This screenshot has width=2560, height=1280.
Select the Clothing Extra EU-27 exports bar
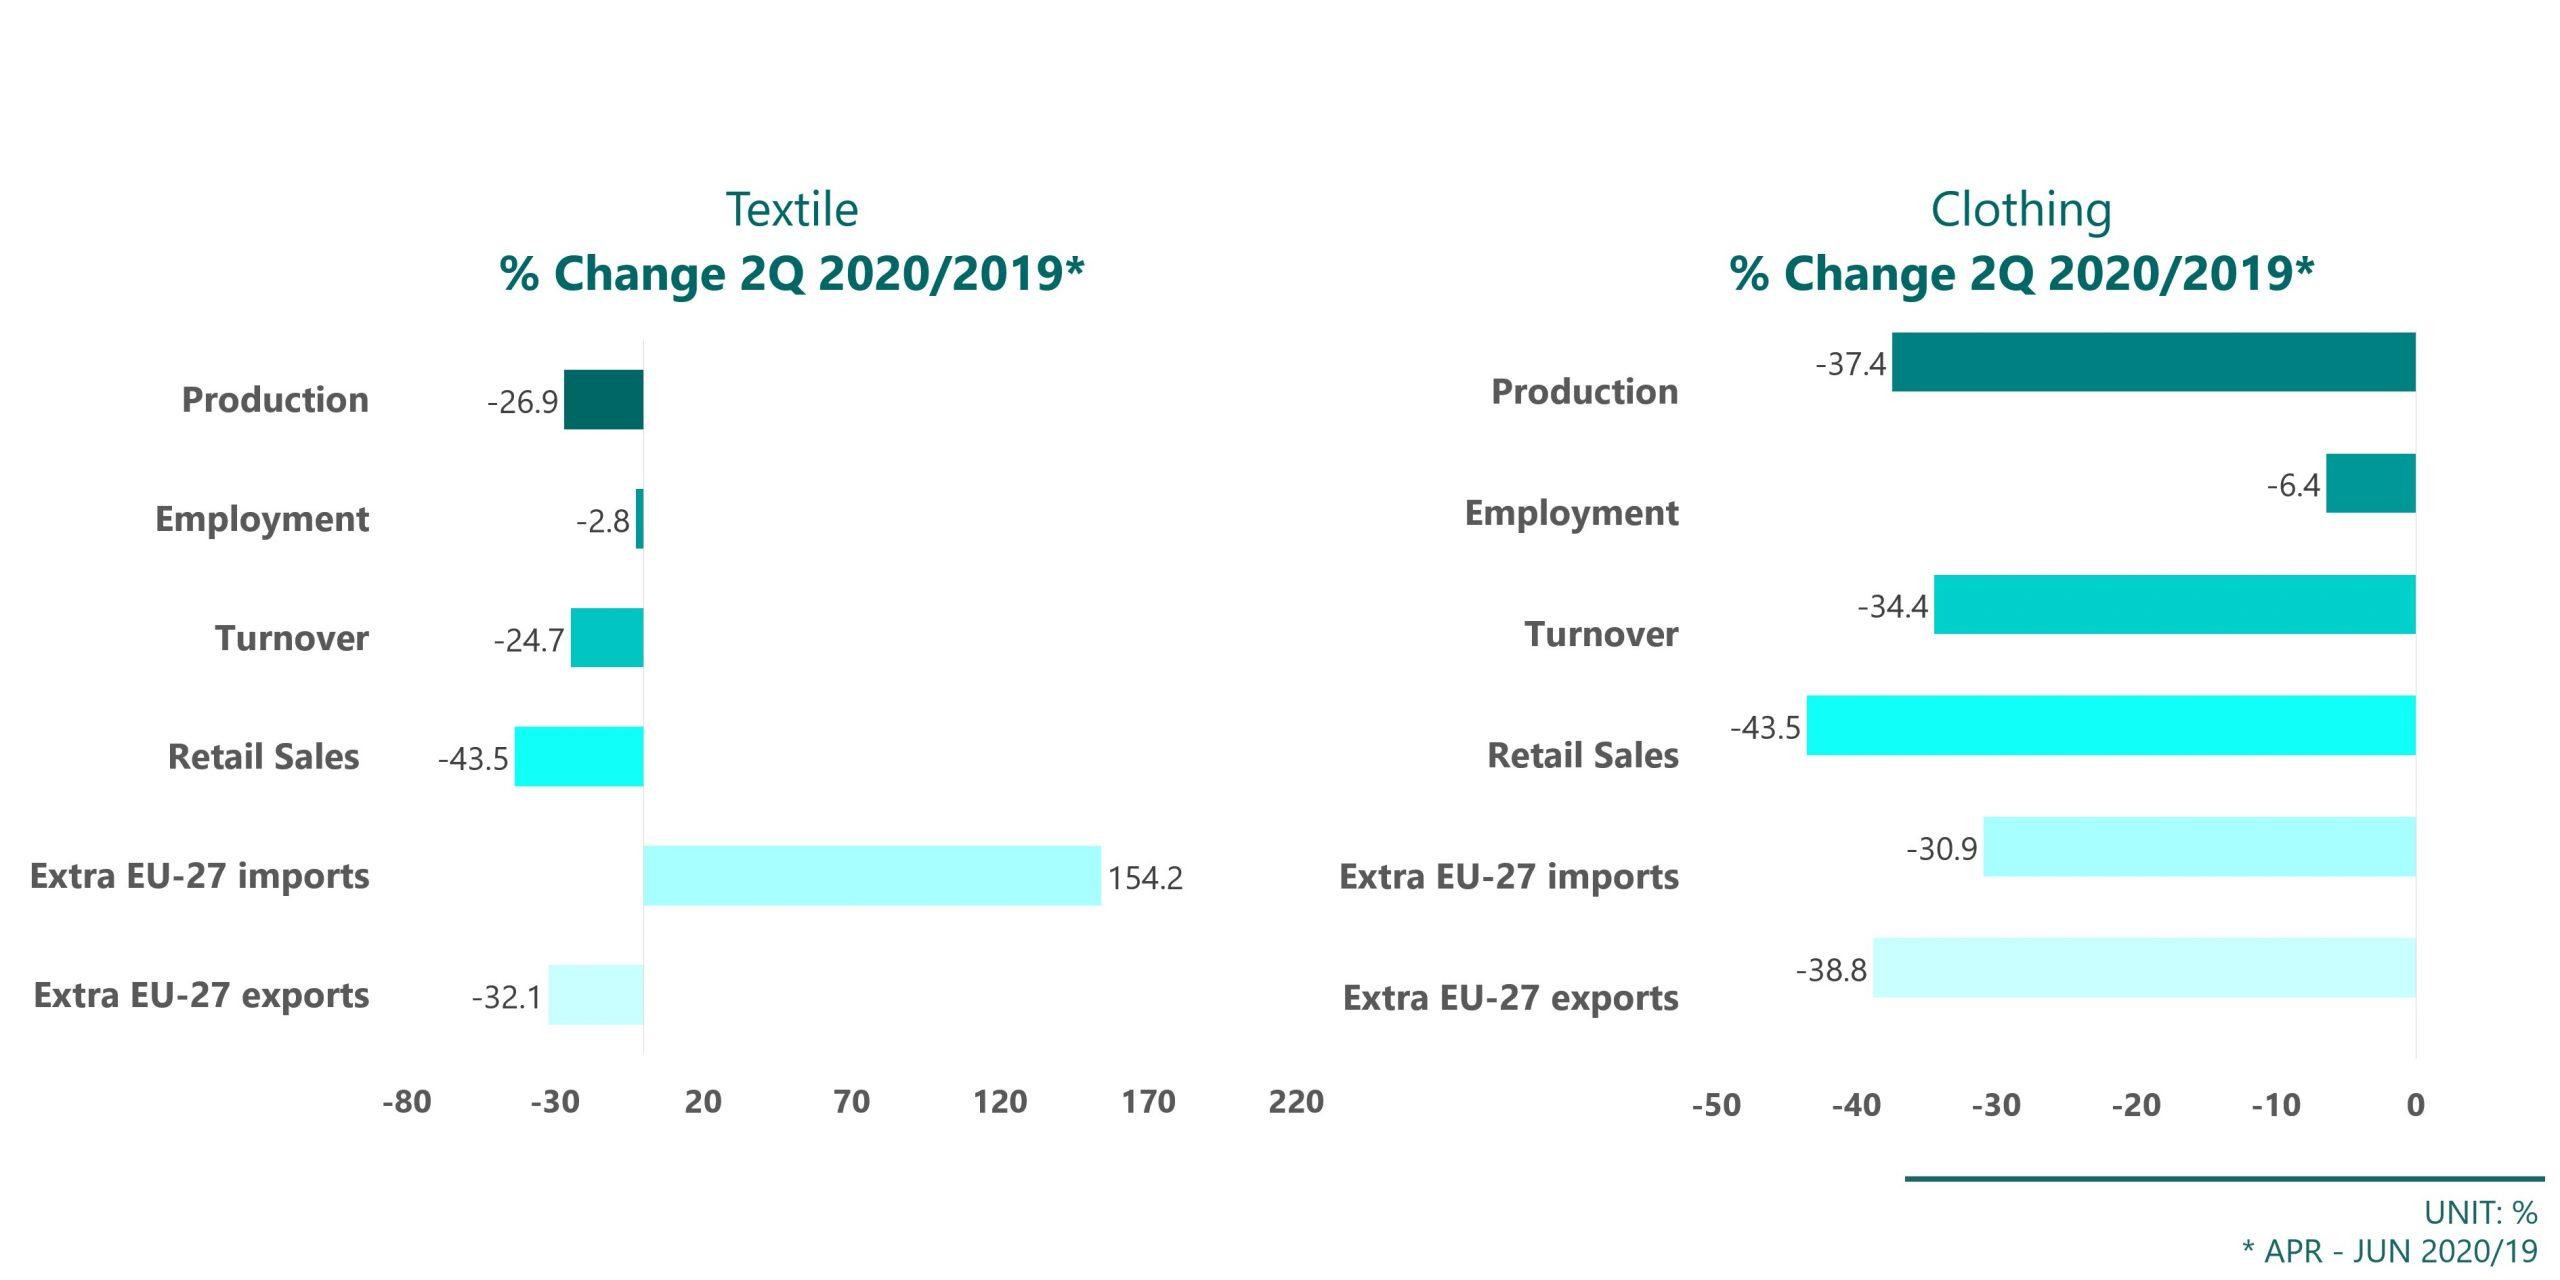[x=2144, y=968]
